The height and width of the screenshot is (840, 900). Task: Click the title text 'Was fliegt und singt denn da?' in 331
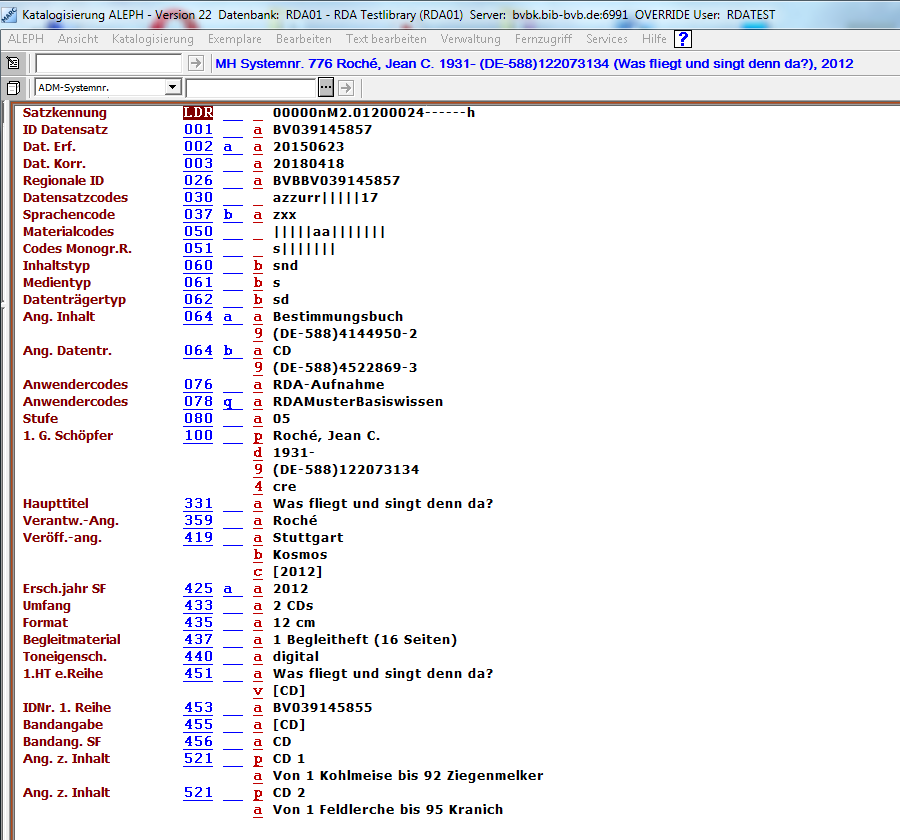click(x=382, y=503)
